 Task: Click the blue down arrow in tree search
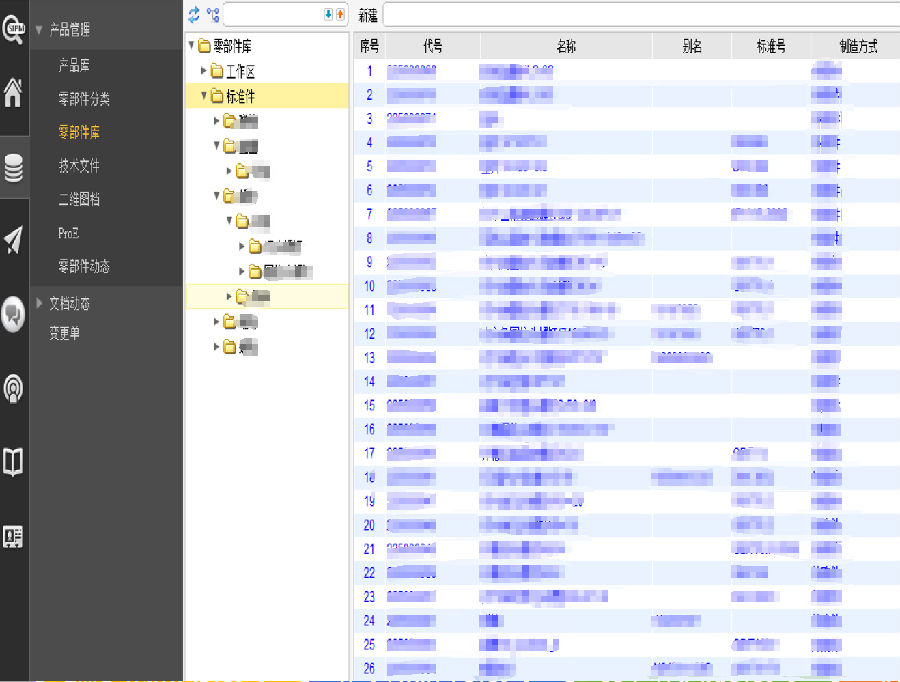[x=328, y=14]
